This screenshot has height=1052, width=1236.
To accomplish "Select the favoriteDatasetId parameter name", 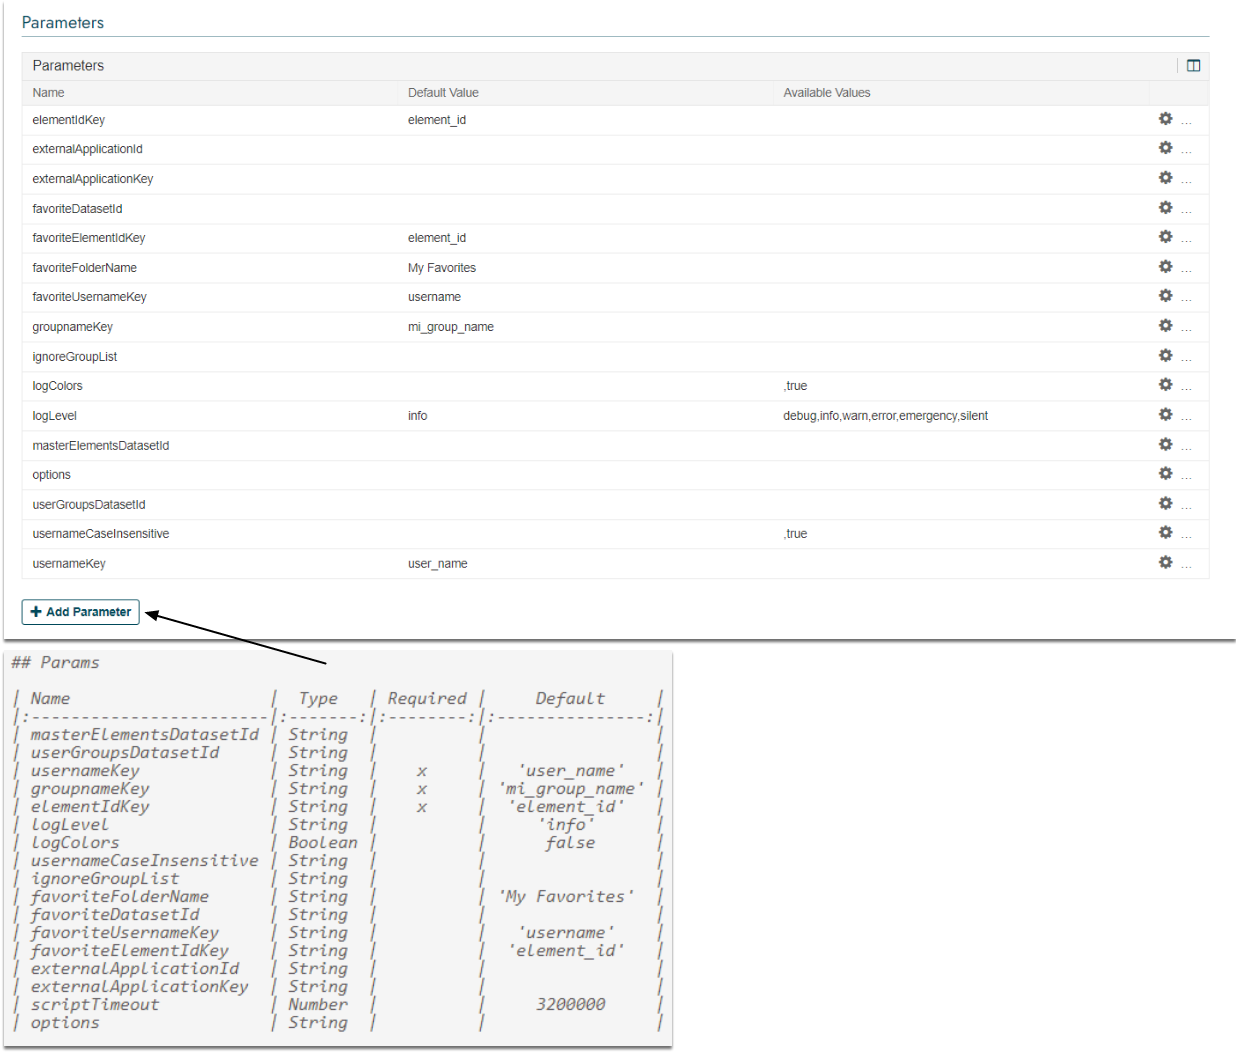I will point(77,209).
